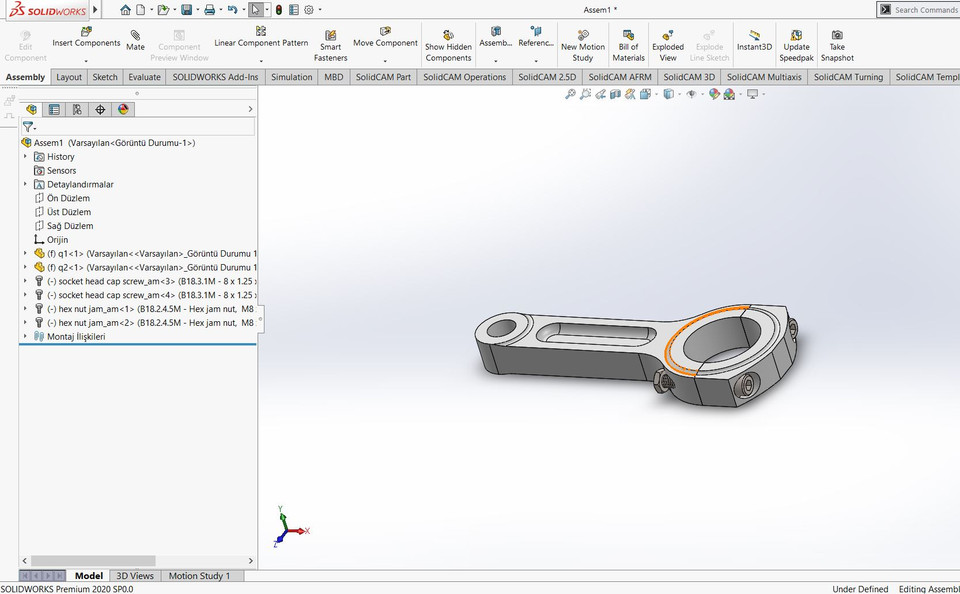Select the Montaj İlişkileri tree item

(75, 336)
